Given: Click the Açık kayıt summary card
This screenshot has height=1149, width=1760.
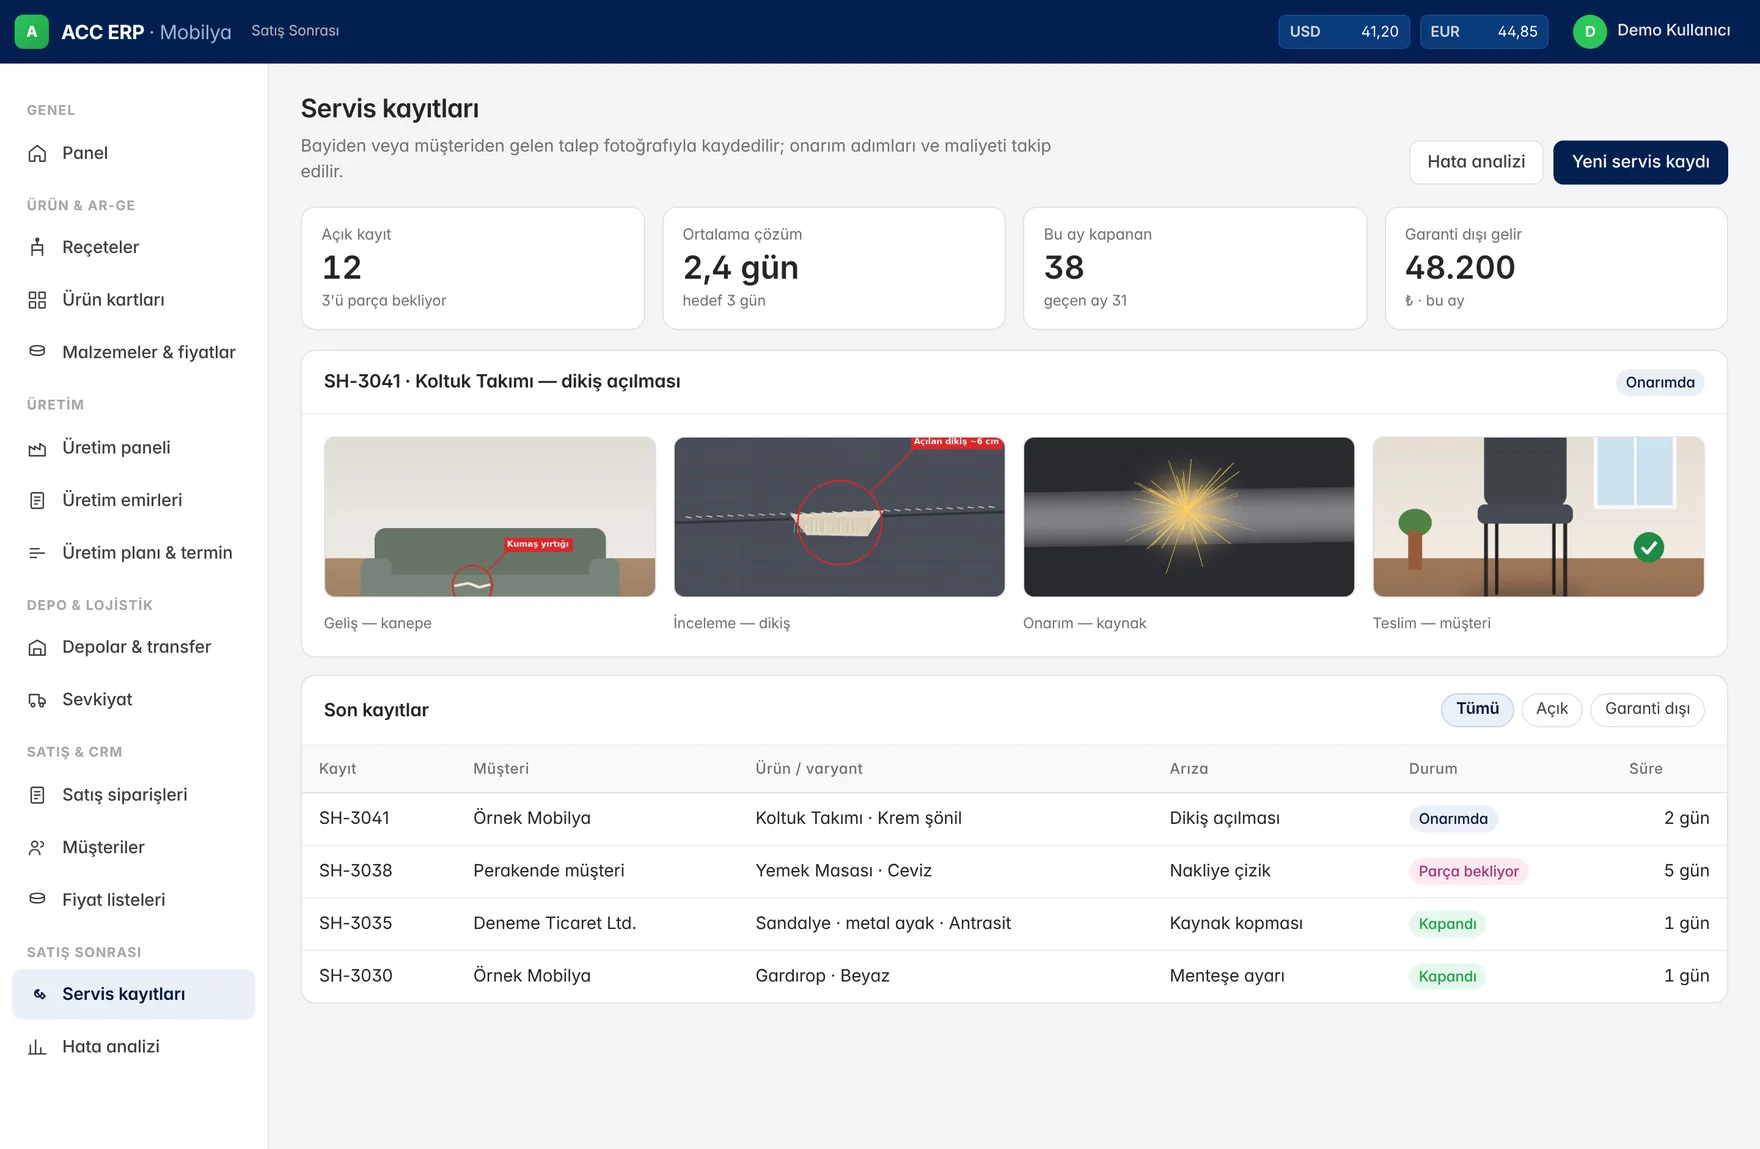Looking at the screenshot, I should 473,268.
